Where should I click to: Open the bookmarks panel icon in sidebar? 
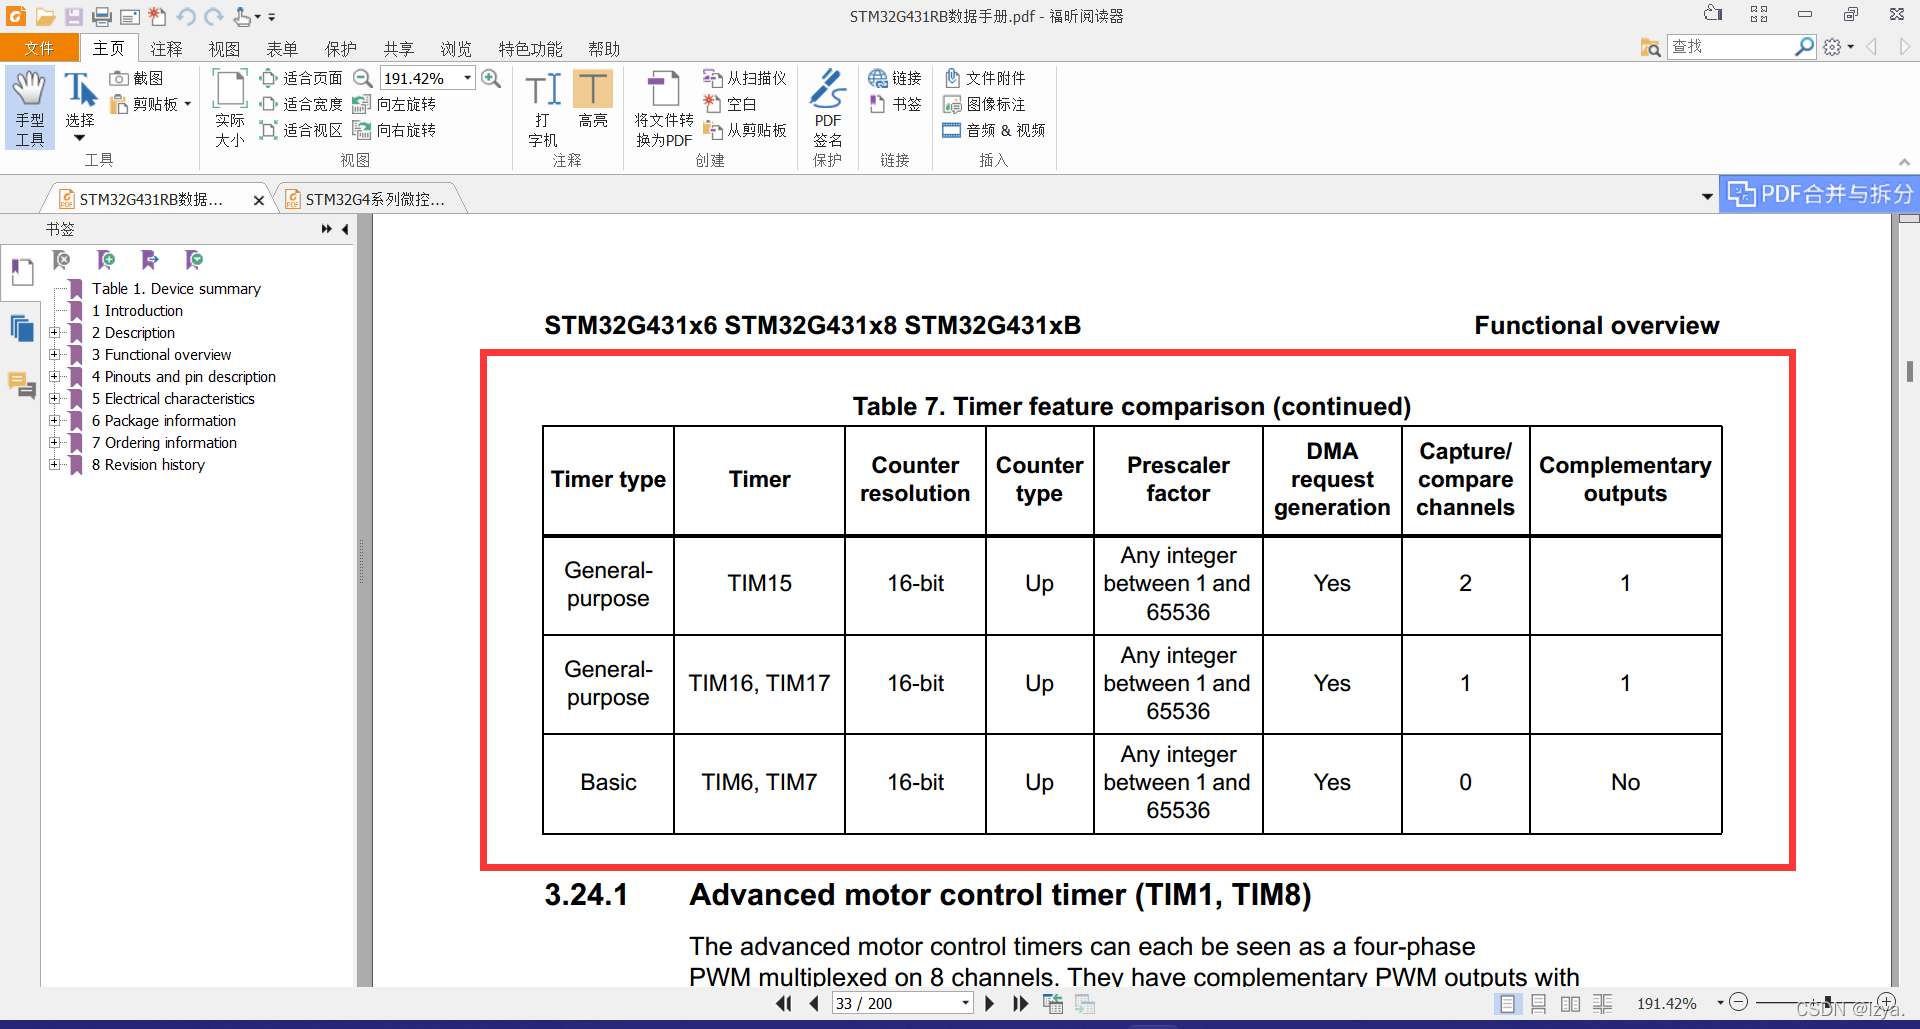(21, 271)
